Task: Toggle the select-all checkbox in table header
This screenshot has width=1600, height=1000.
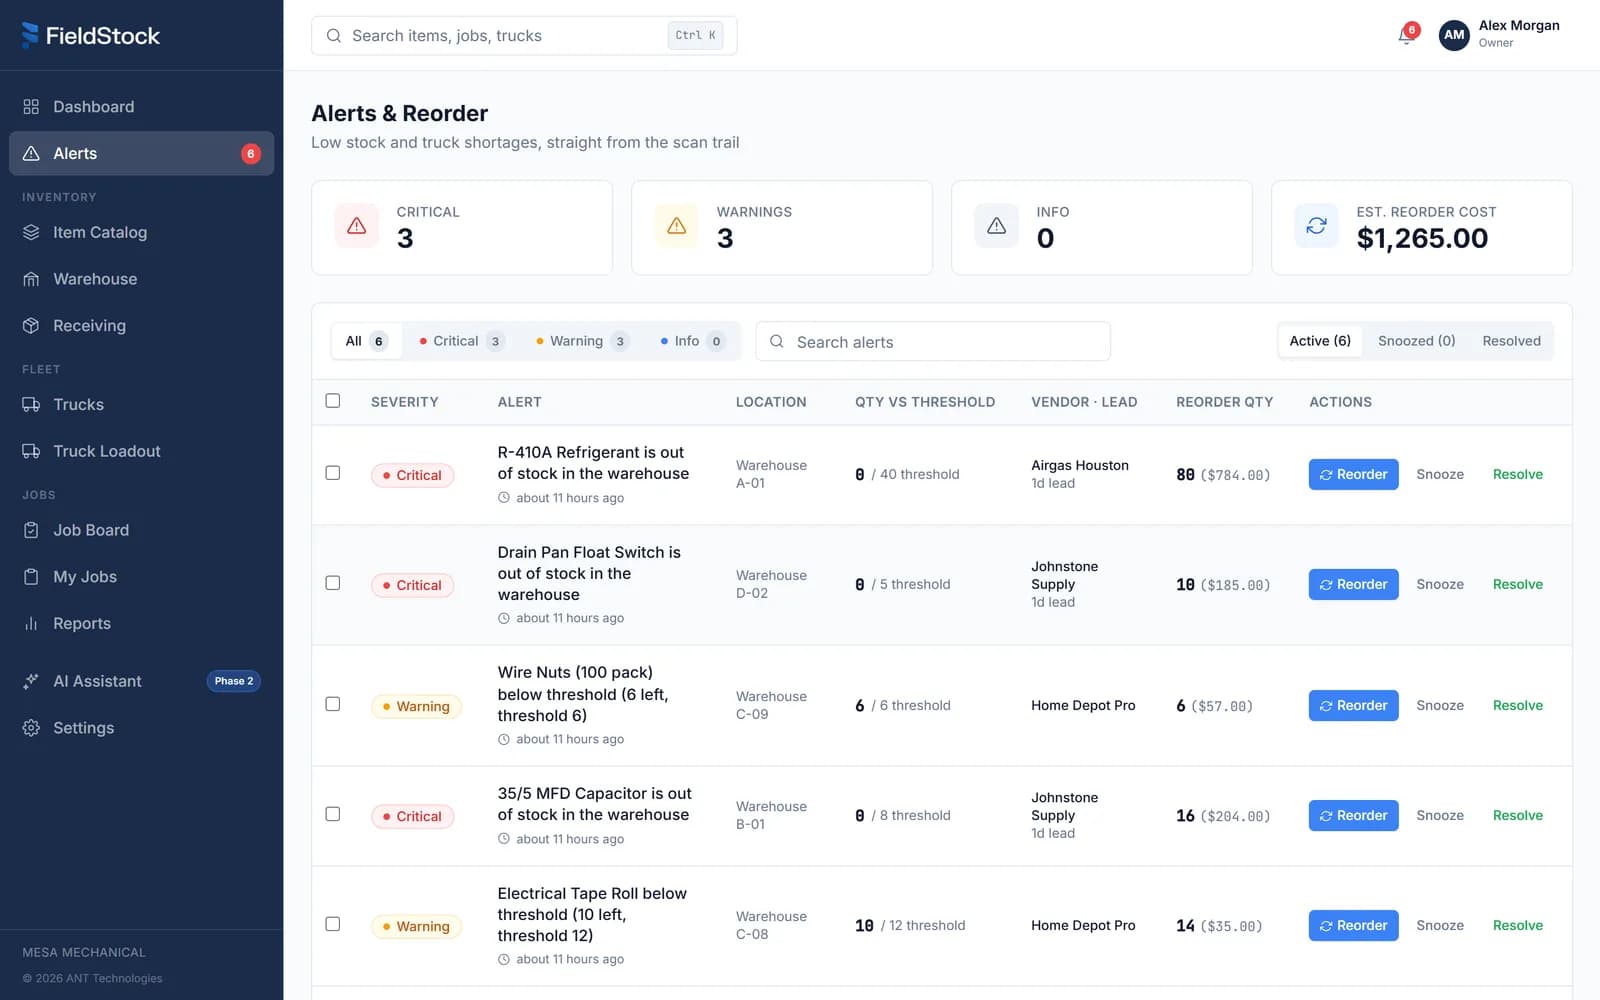Action: coord(333,401)
